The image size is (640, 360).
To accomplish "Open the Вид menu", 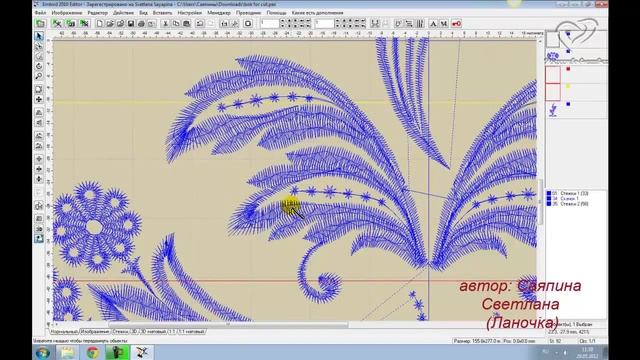I will click(143, 13).
